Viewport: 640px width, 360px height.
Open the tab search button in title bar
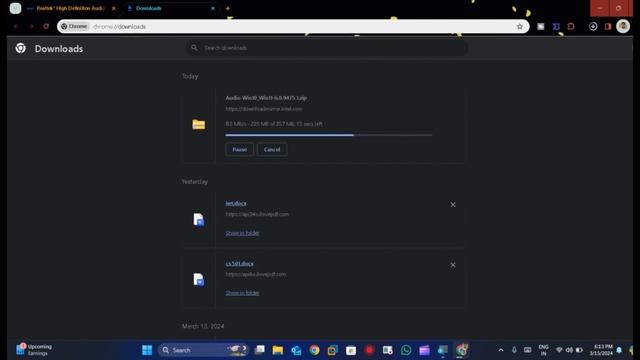pos(15,8)
